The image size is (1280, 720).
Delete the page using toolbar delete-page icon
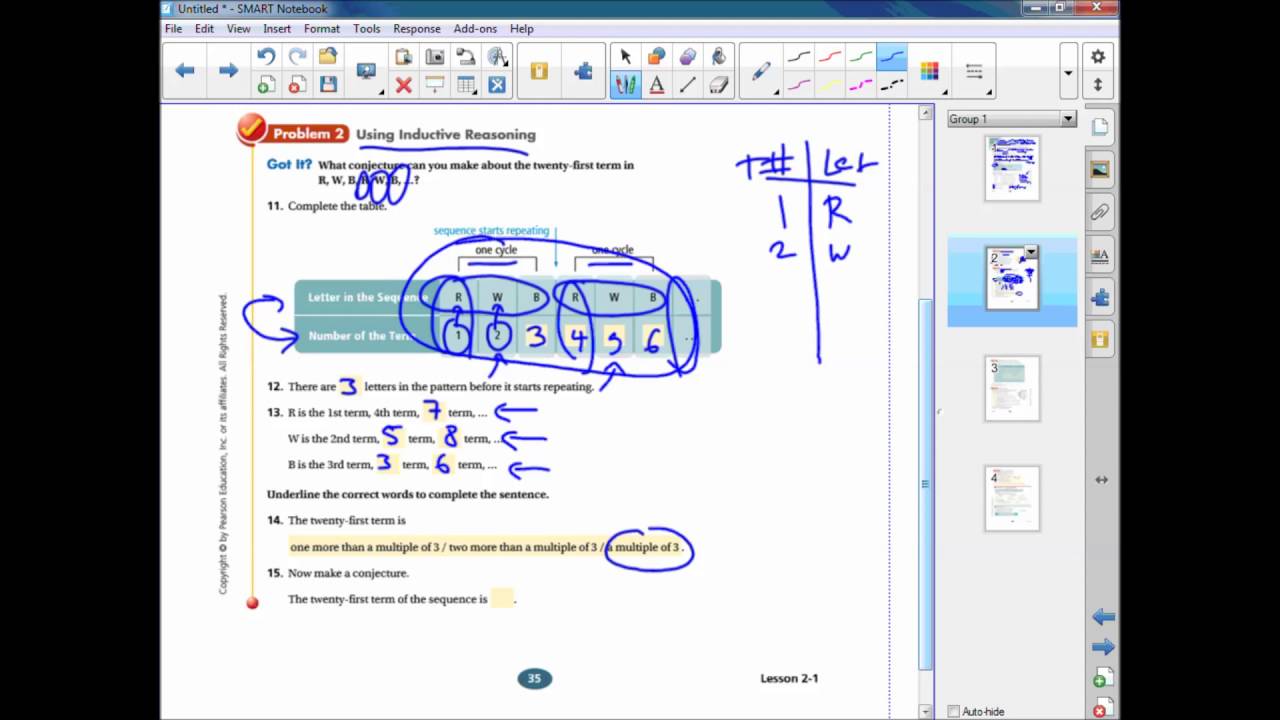[x=297, y=86]
